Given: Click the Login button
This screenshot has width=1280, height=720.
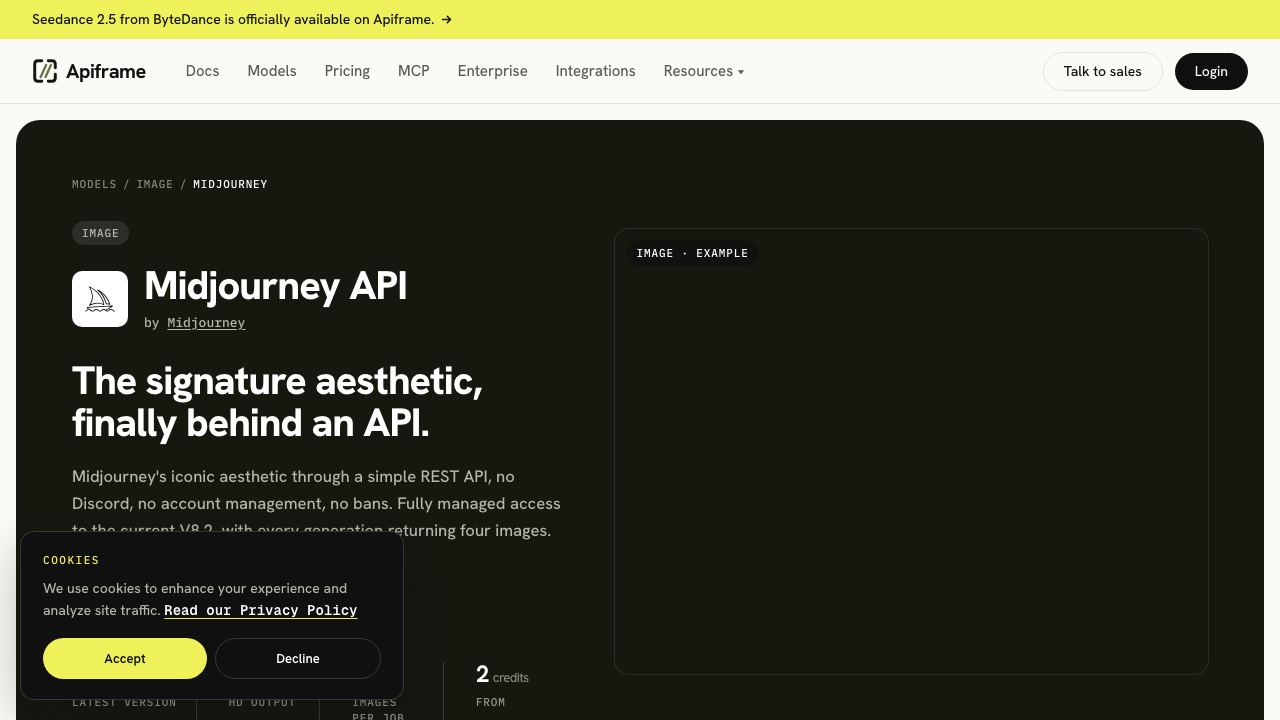Looking at the screenshot, I should (x=1211, y=71).
